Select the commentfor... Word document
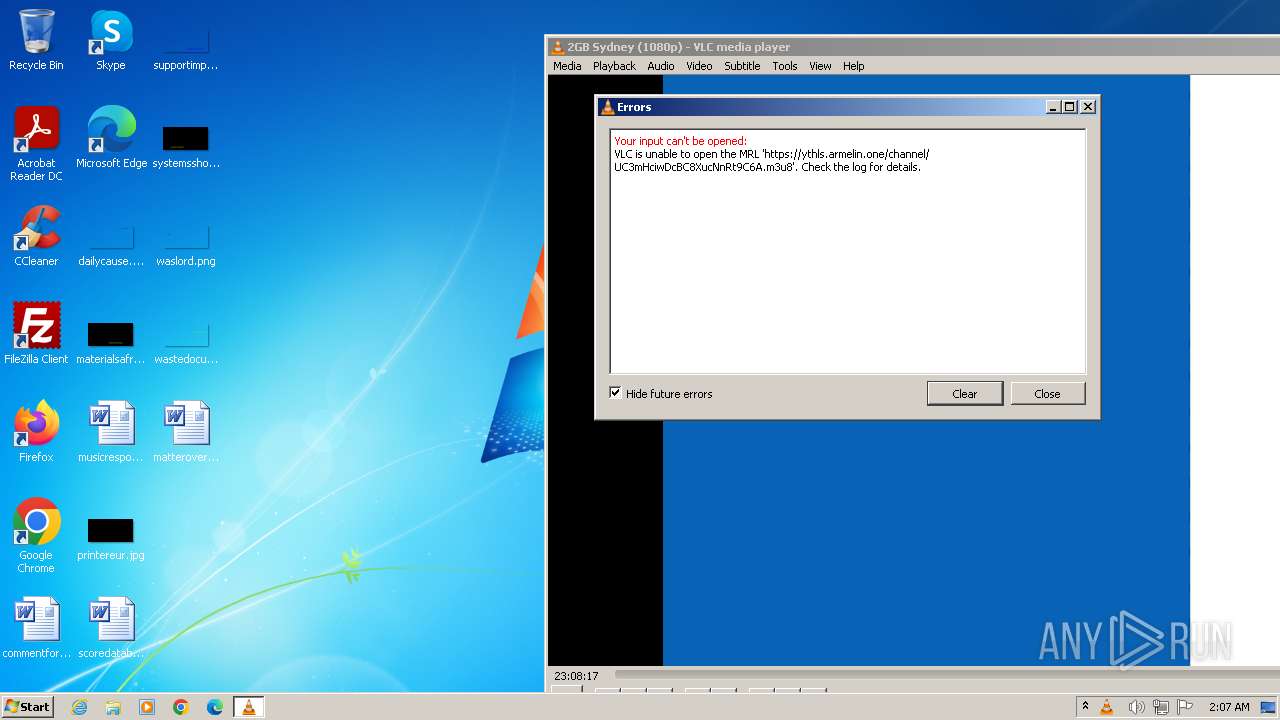This screenshot has height=720, width=1280. click(x=36, y=628)
